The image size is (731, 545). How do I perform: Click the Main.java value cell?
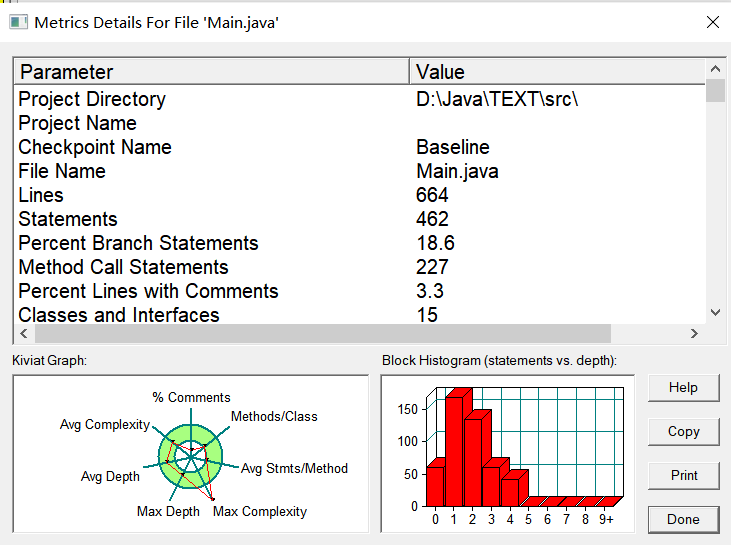[x=457, y=171]
